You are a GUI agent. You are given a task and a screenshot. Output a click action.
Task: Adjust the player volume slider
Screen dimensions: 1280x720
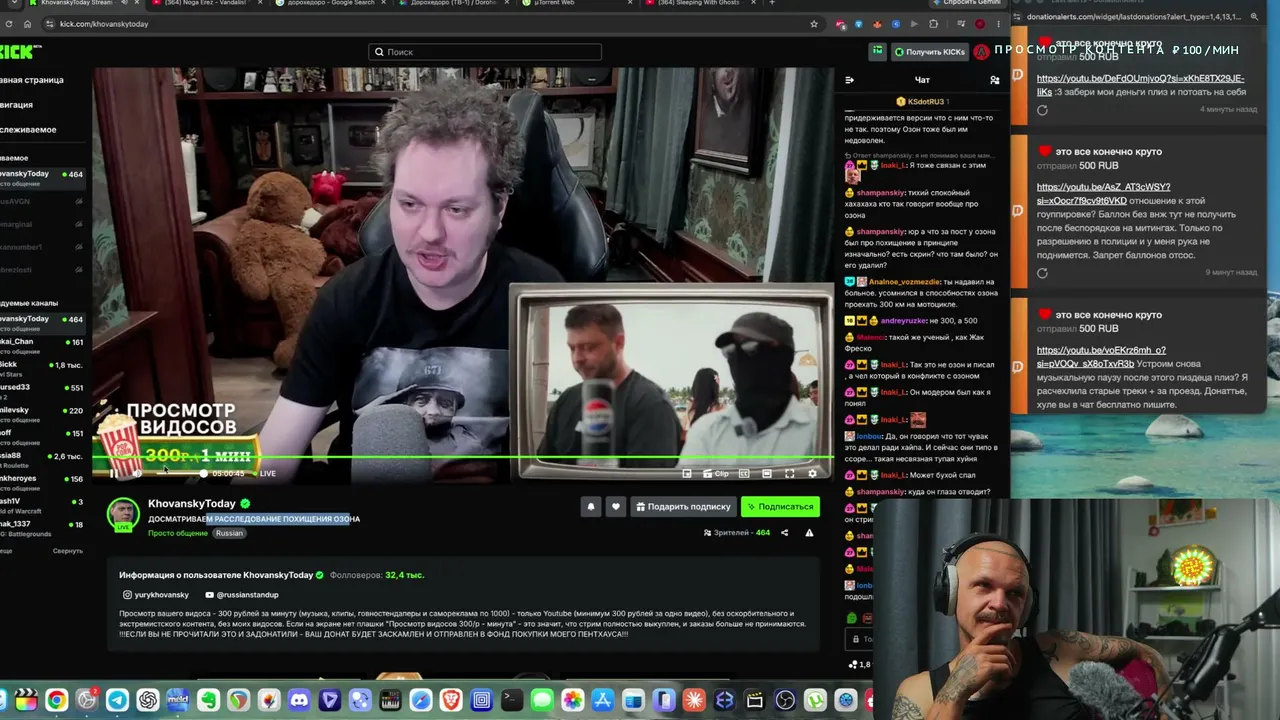(180, 473)
